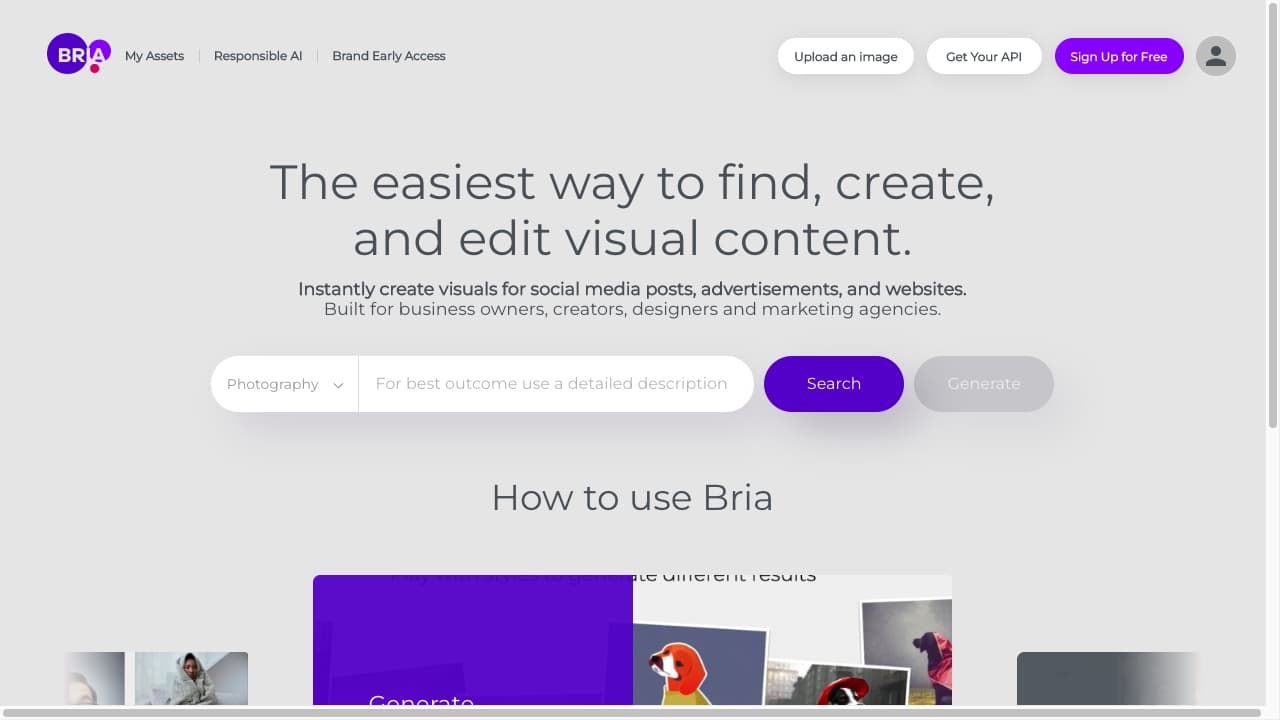
Task: Click the greyed-out Generate button
Action: click(x=983, y=384)
